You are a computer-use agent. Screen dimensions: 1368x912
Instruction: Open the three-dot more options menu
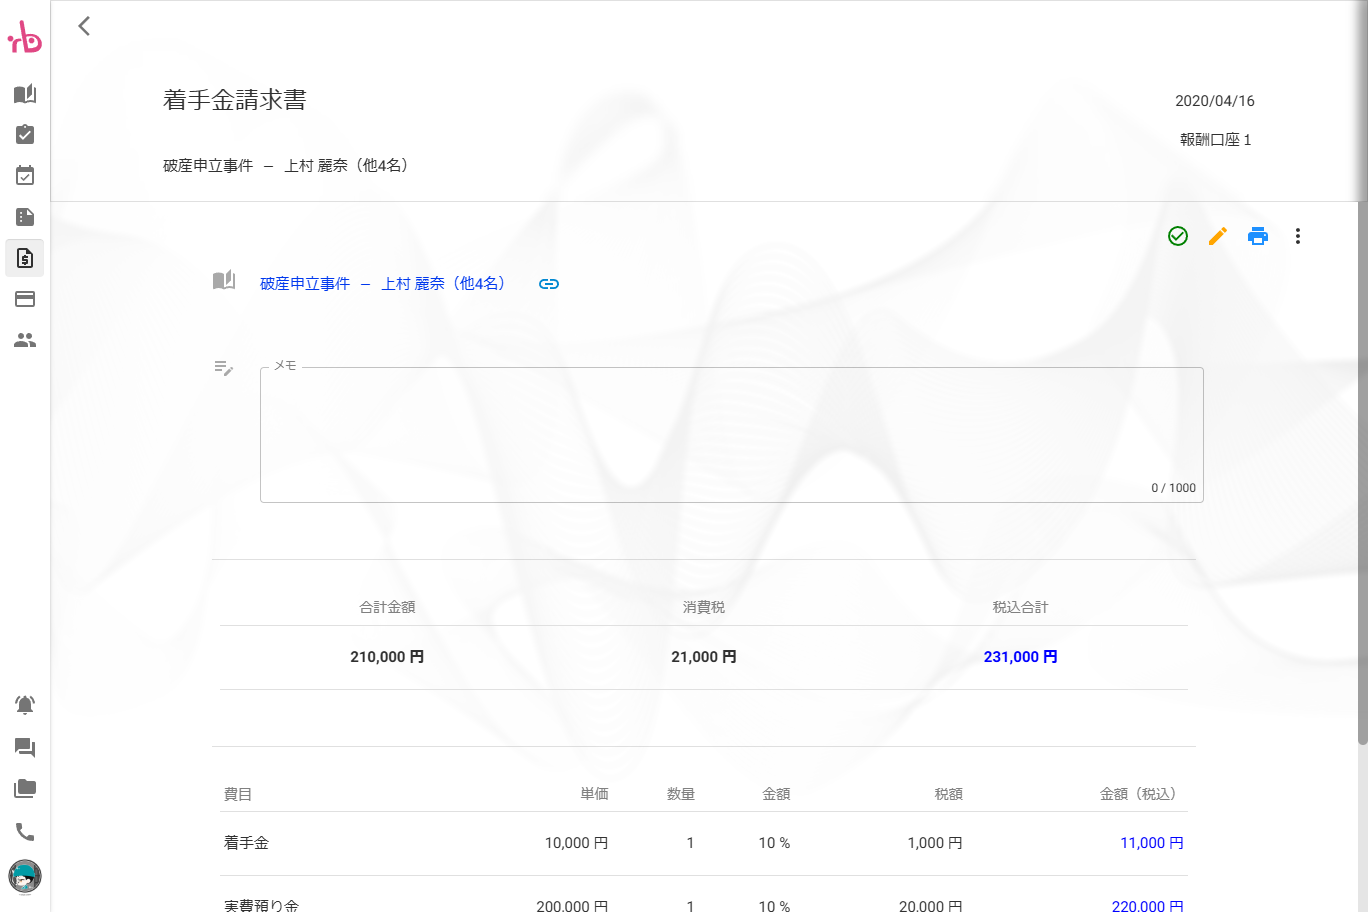[x=1298, y=236]
